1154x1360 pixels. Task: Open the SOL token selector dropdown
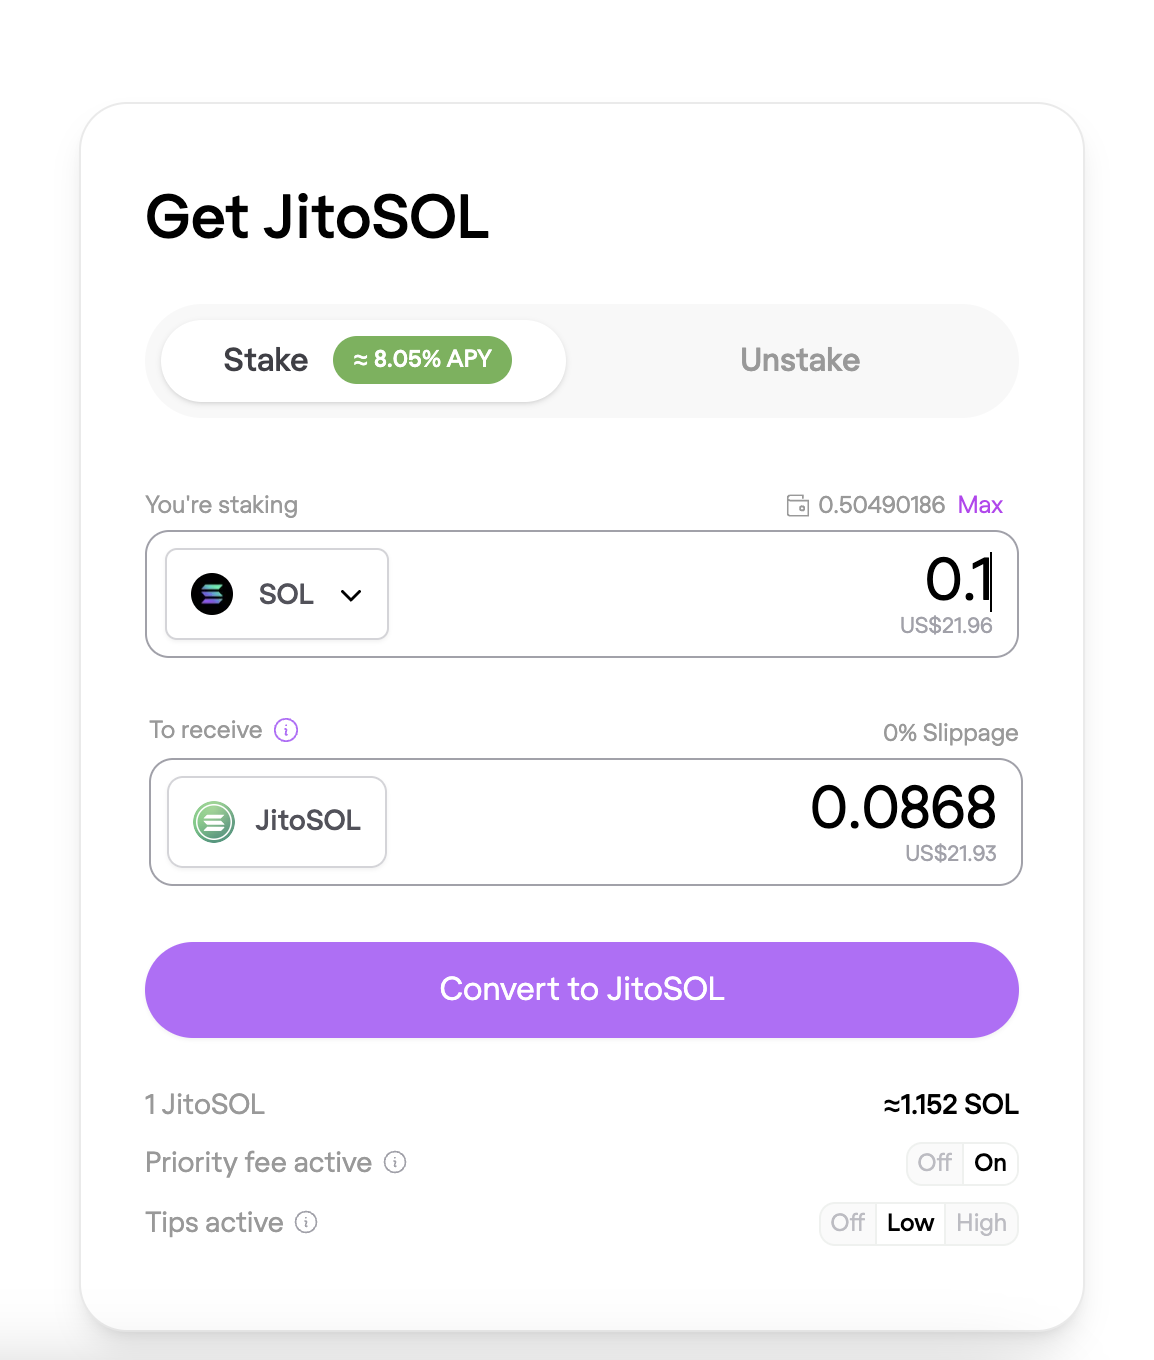pyautogui.click(x=277, y=594)
